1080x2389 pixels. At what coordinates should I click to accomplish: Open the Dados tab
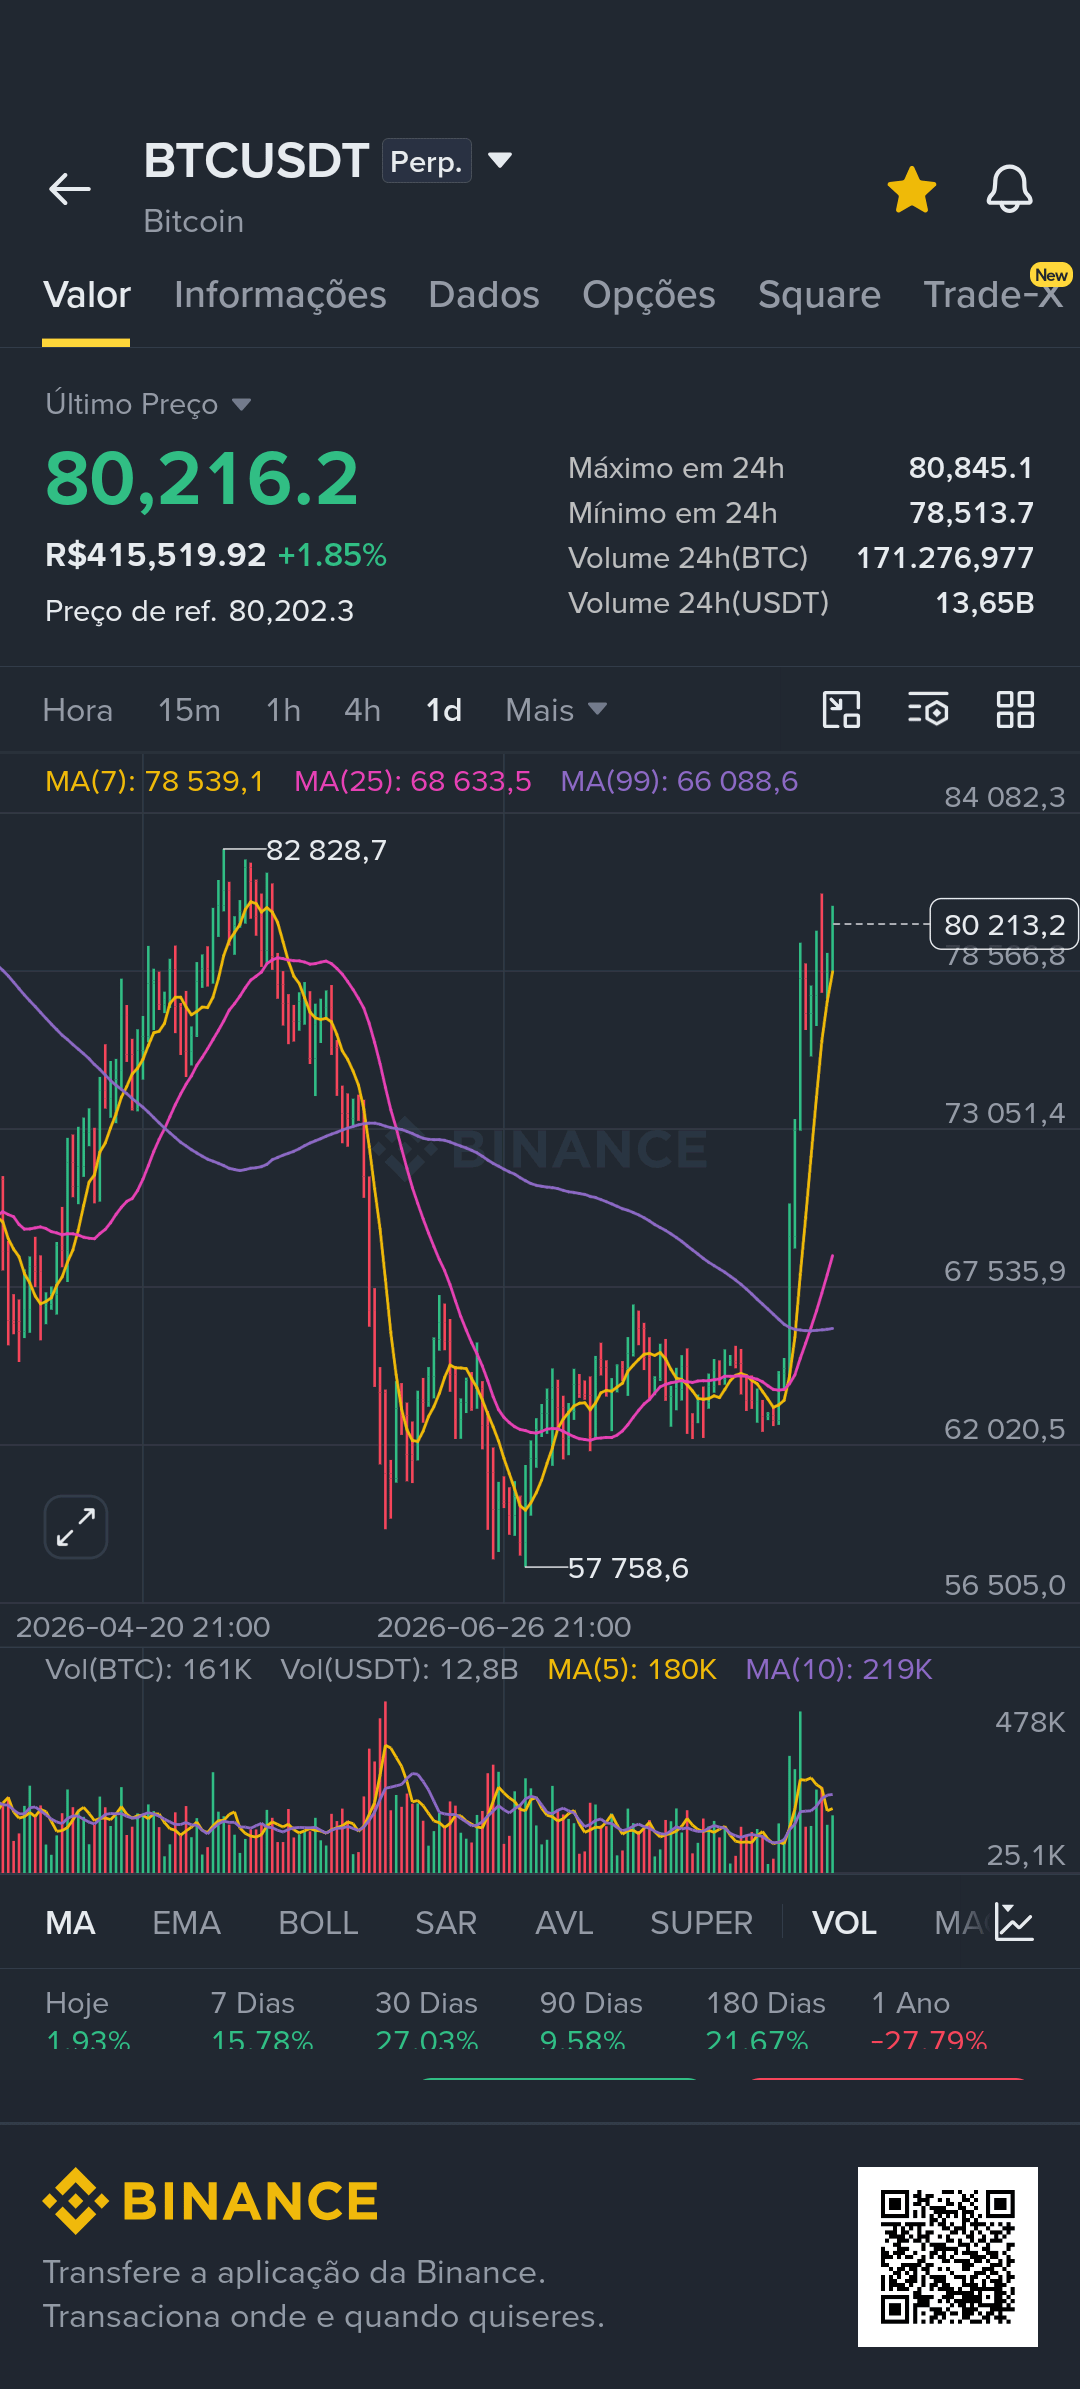(484, 295)
